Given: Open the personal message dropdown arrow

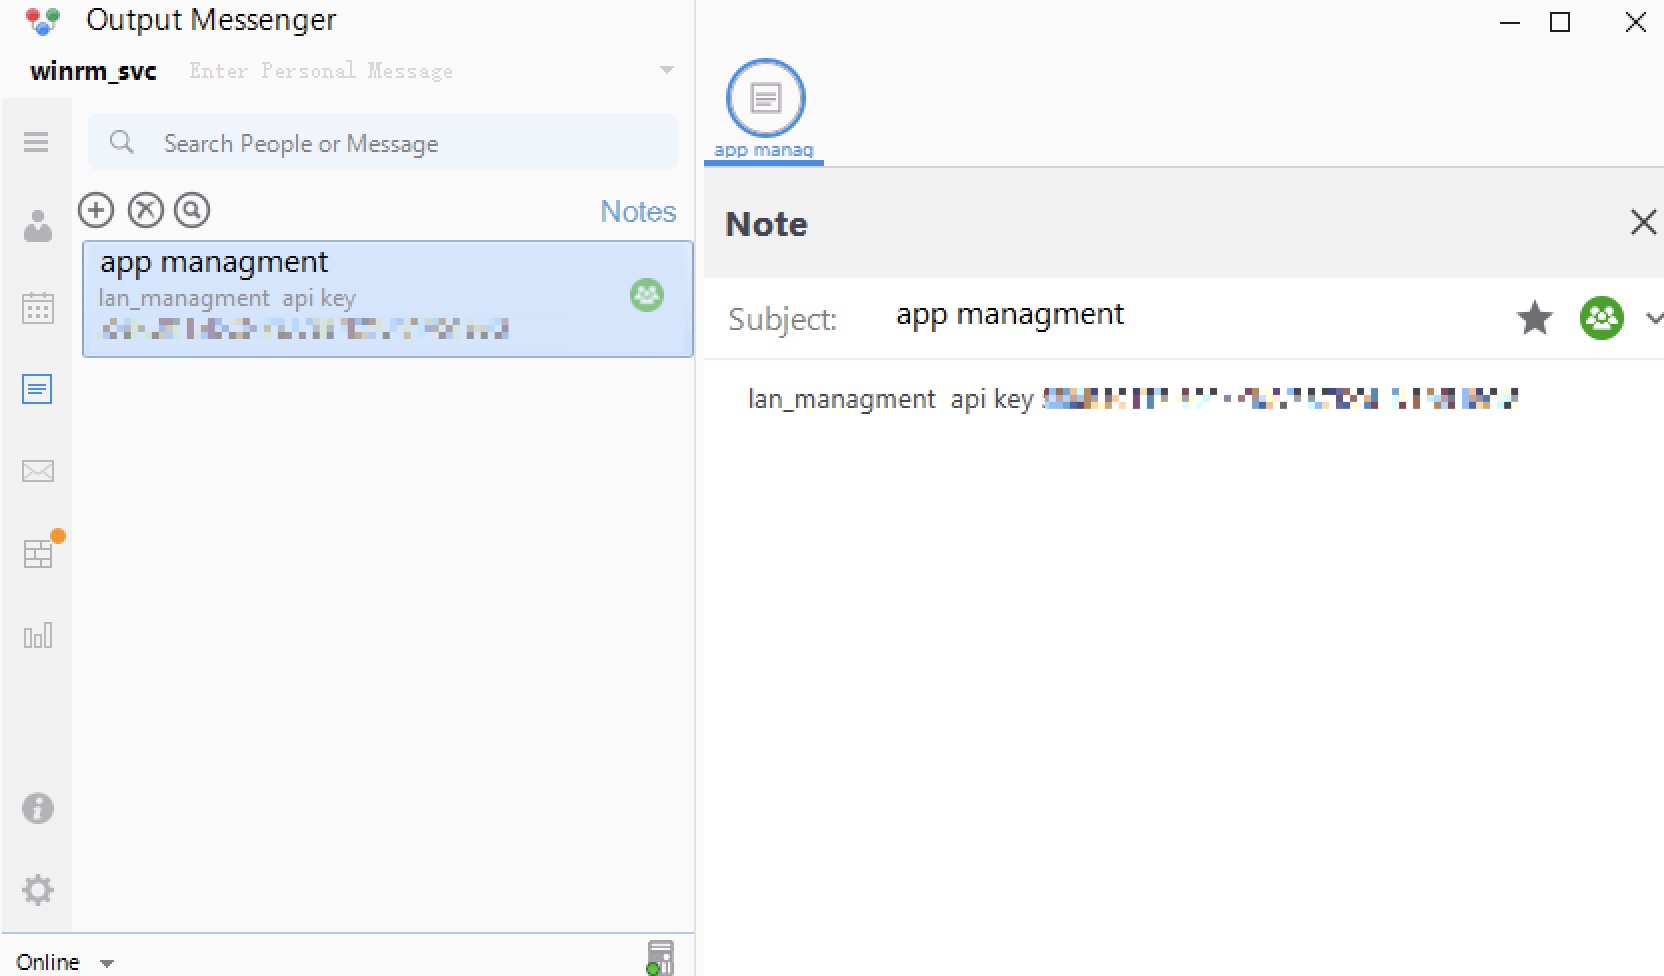Looking at the screenshot, I should tap(667, 70).
